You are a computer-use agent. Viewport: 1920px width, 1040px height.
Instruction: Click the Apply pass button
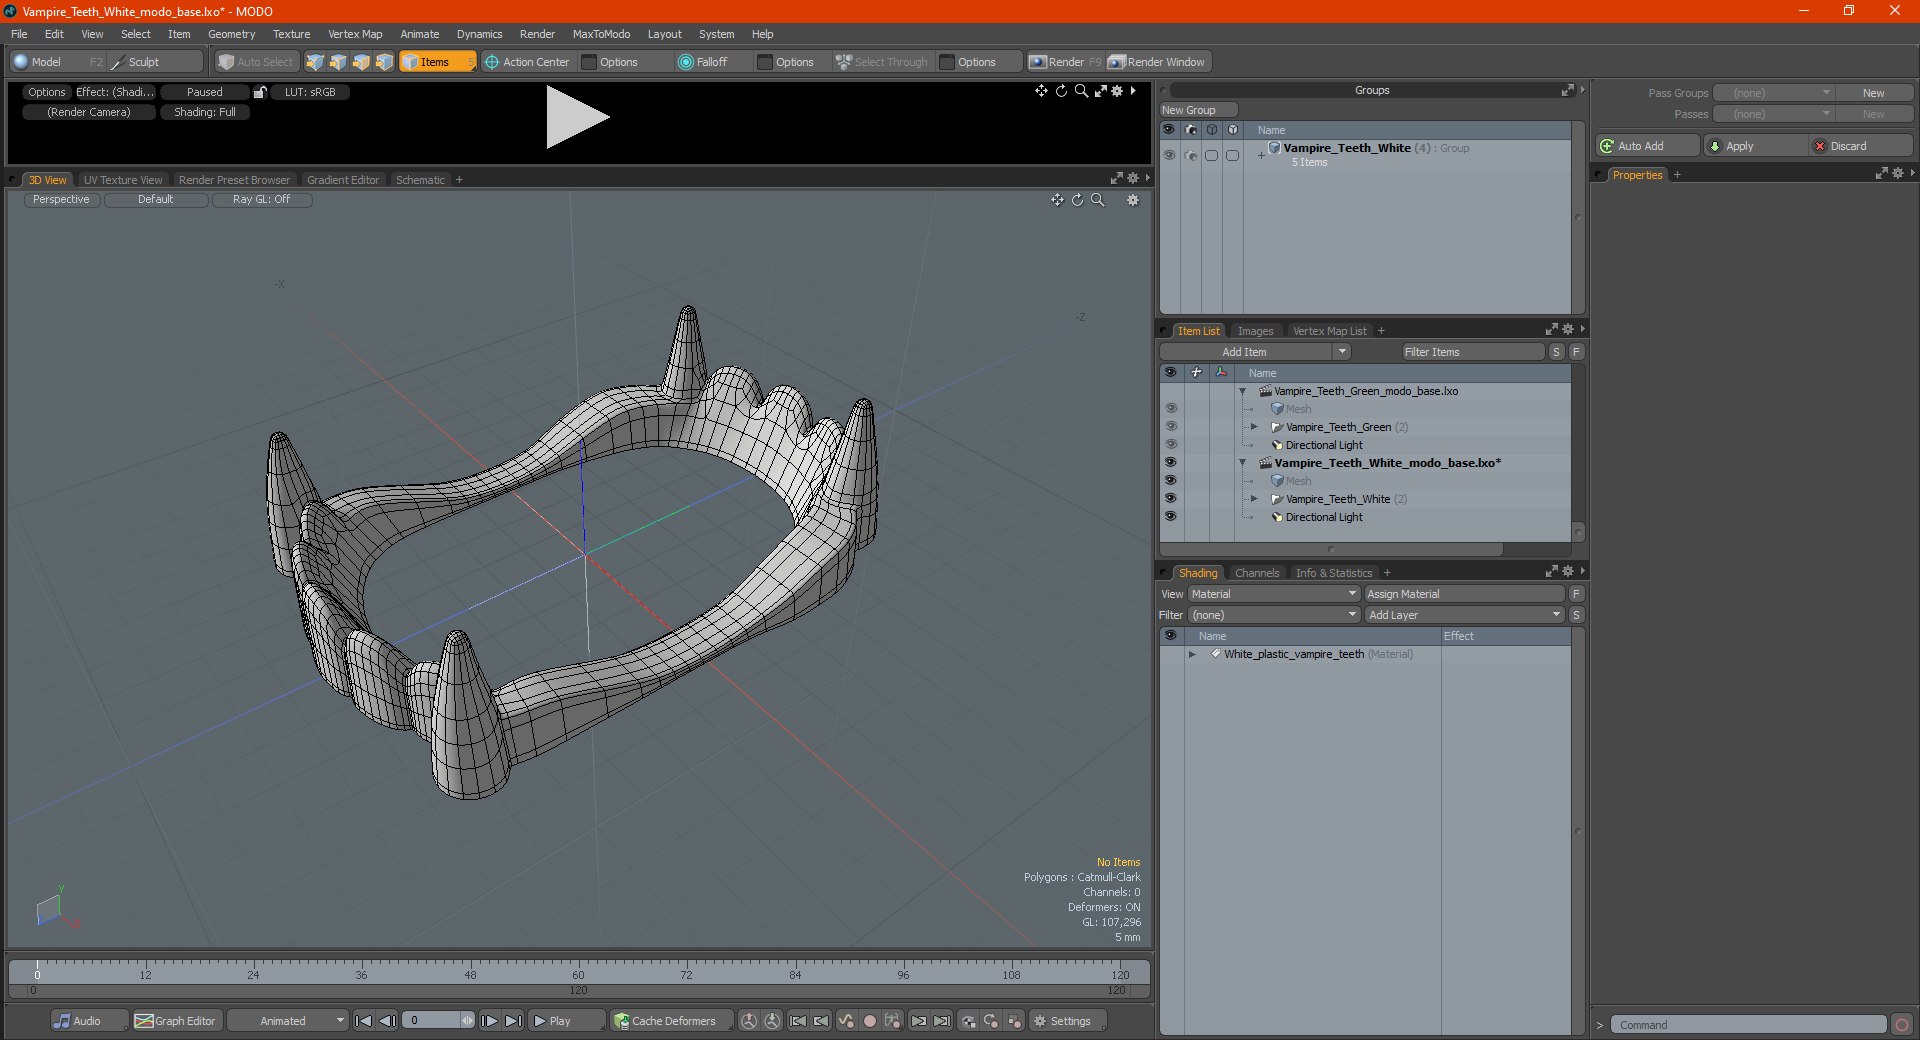[1756, 146]
